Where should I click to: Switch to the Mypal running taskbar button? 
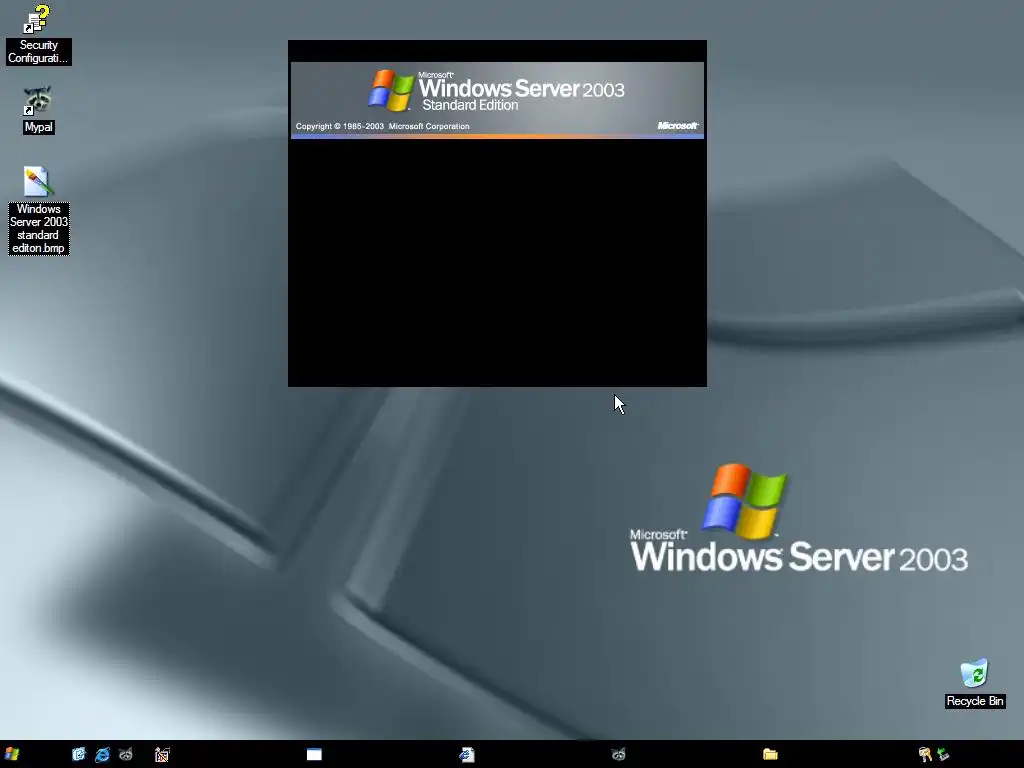618,754
